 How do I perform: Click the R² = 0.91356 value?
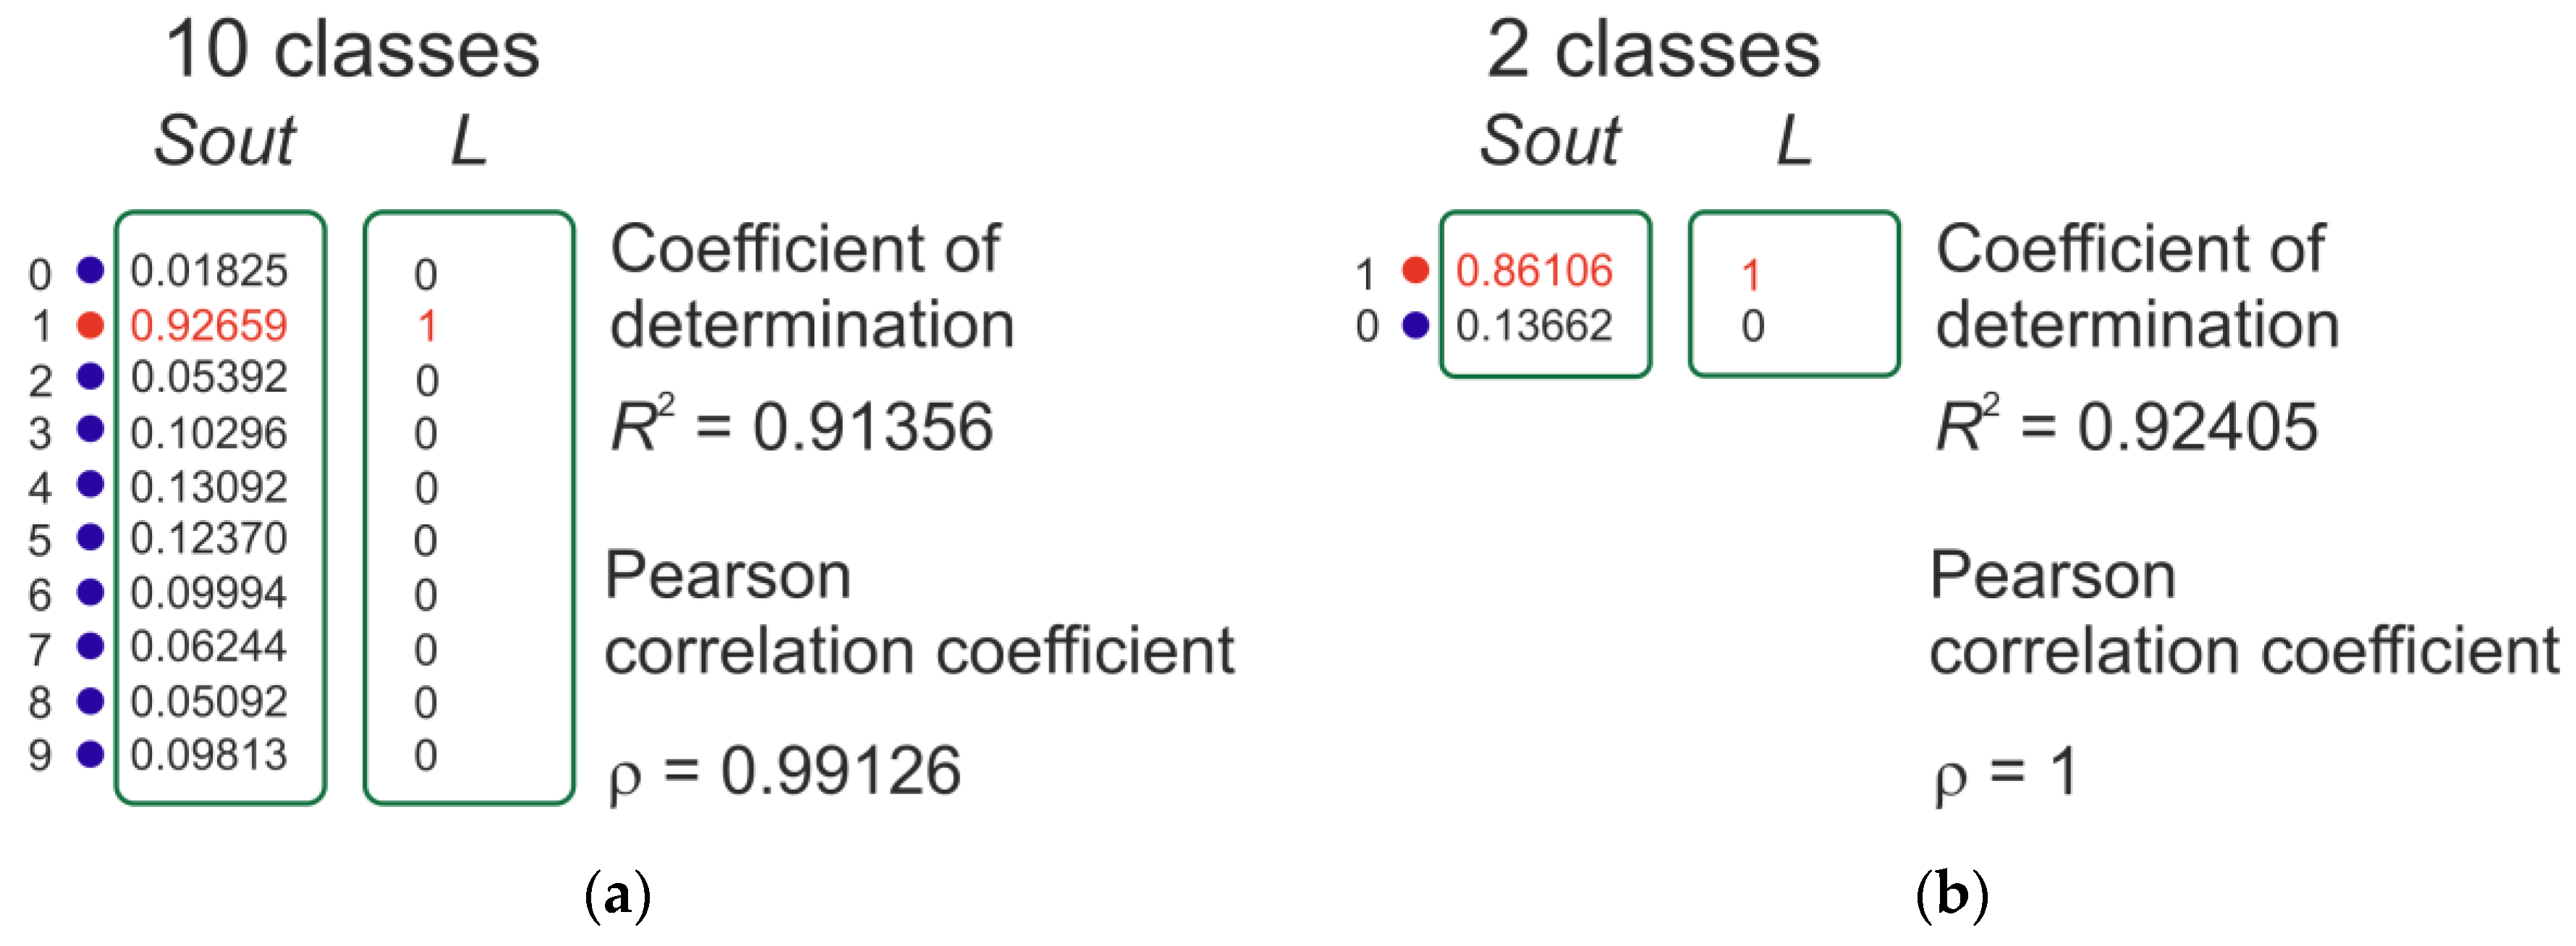[802, 427]
